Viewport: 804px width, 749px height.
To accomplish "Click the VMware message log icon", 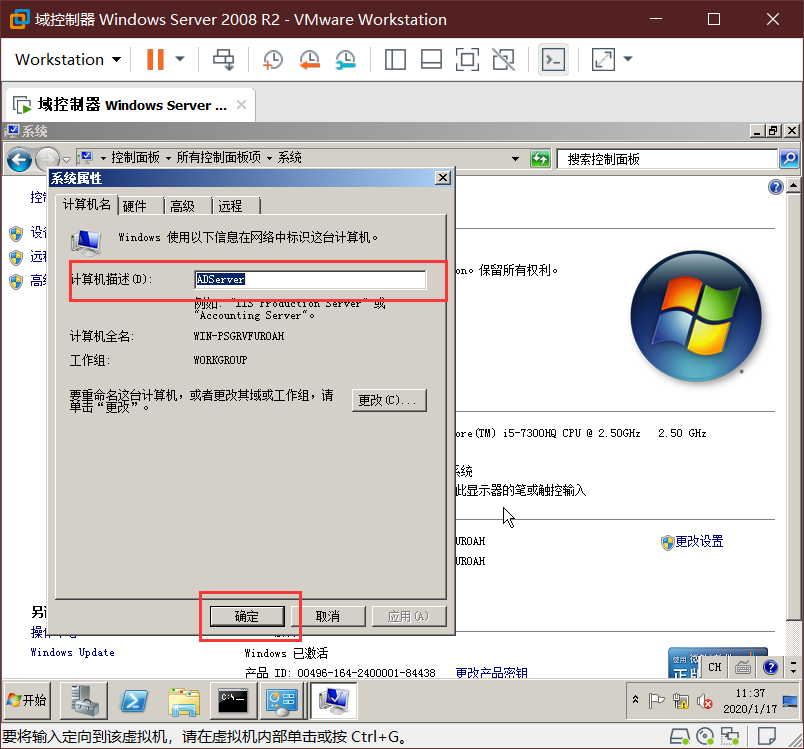I will point(766,737).
